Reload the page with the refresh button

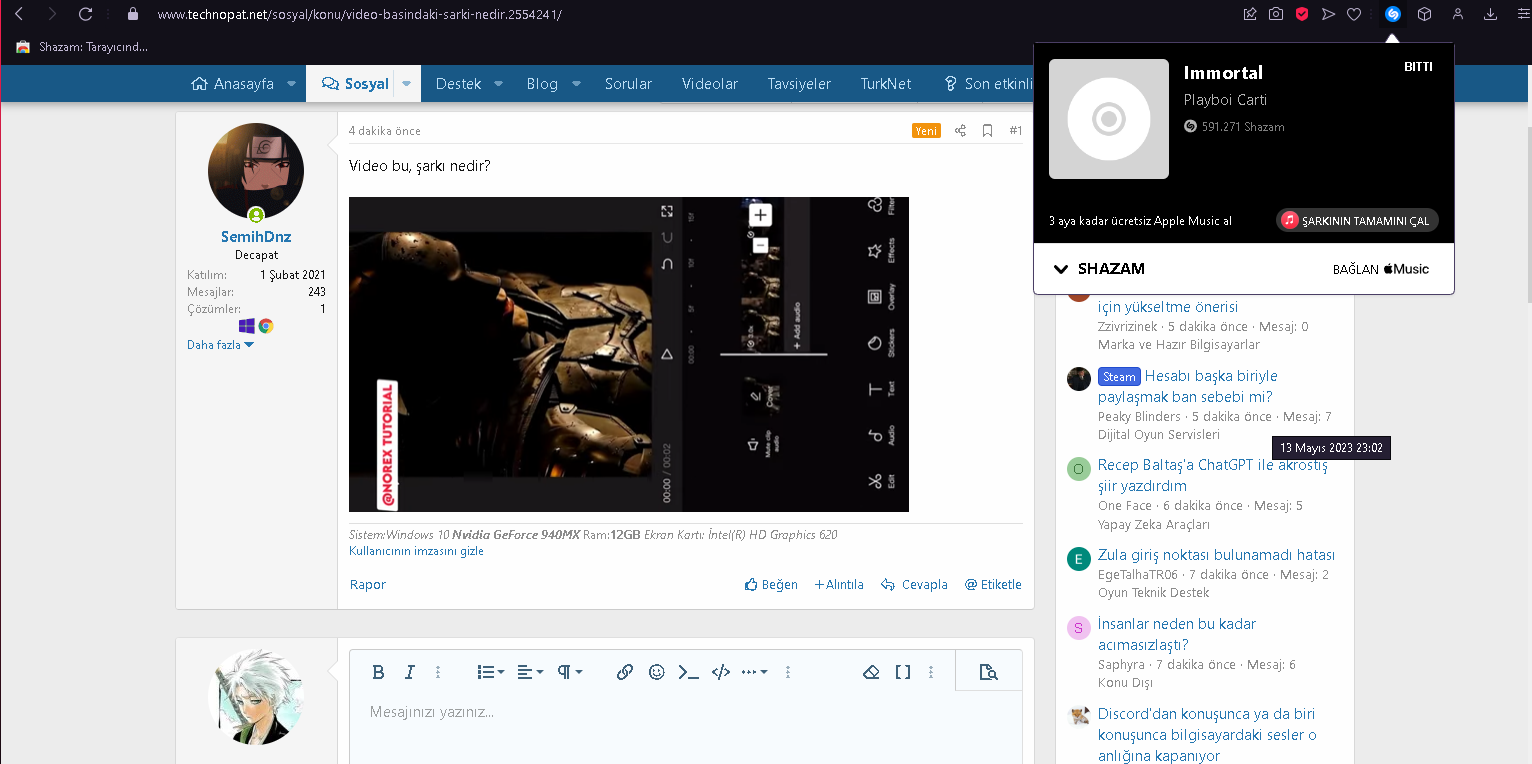[85, 14]
